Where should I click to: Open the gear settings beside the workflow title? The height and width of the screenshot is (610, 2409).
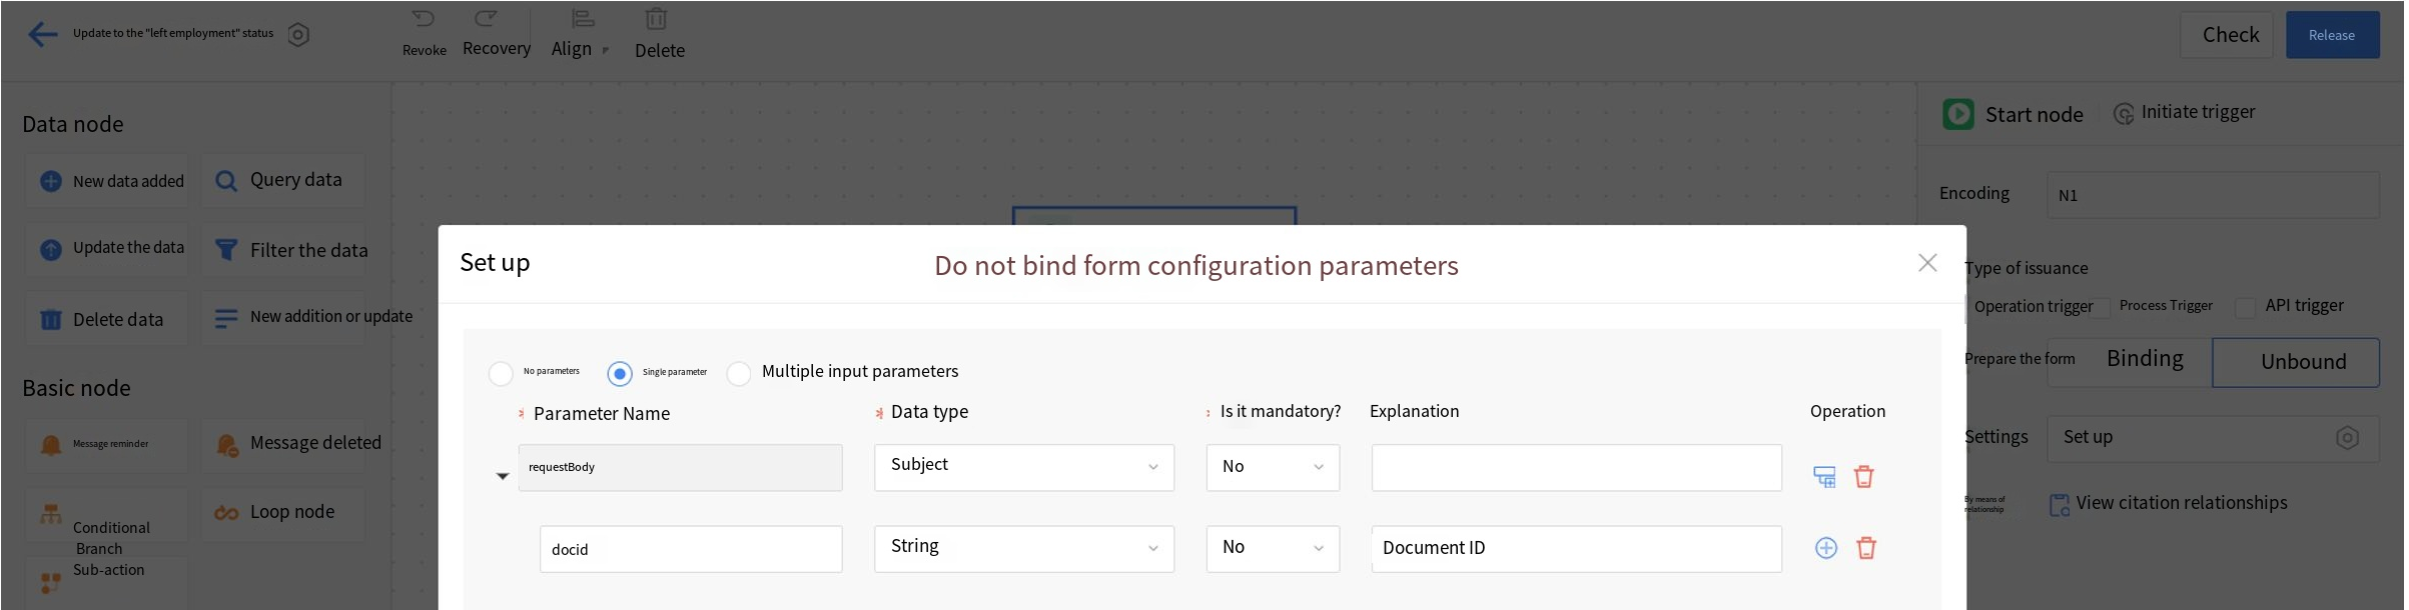(x=298, y=35)
